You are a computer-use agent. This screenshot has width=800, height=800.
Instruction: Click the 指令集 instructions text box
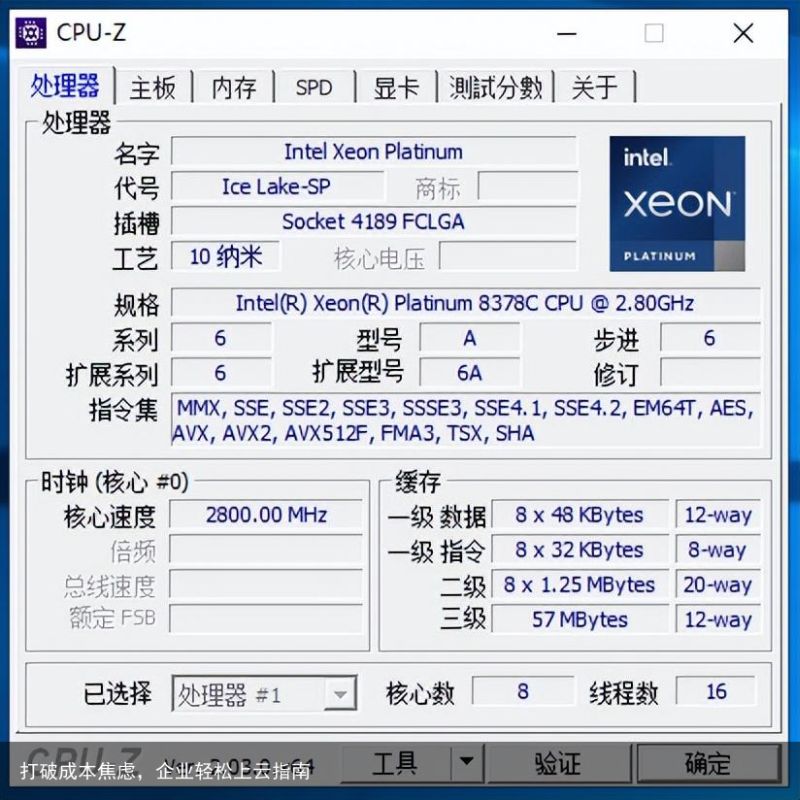[x=465, y=420]
